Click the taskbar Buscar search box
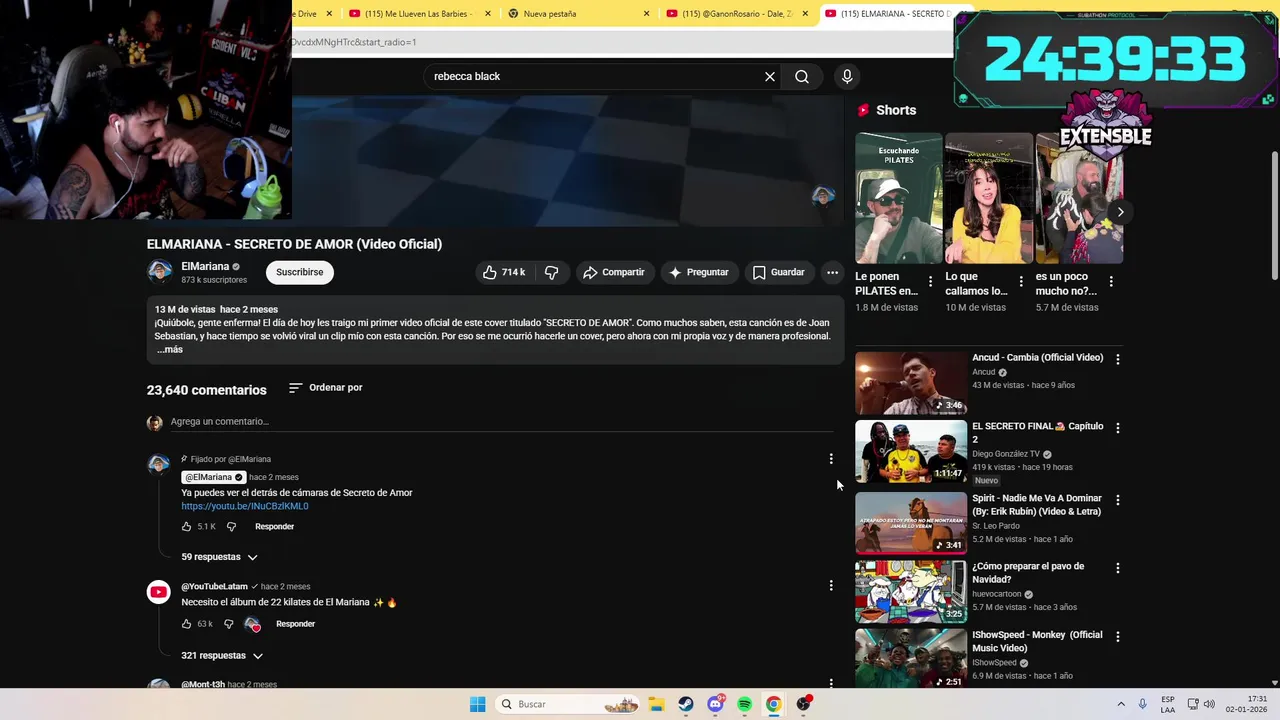1280x720 pixels. click(569, 704)
